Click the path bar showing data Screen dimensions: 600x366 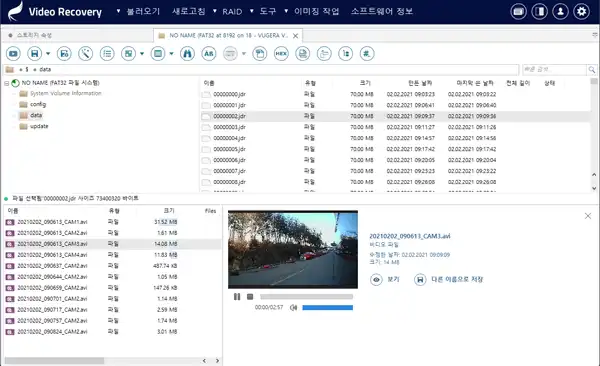click(x=261, y=70)
